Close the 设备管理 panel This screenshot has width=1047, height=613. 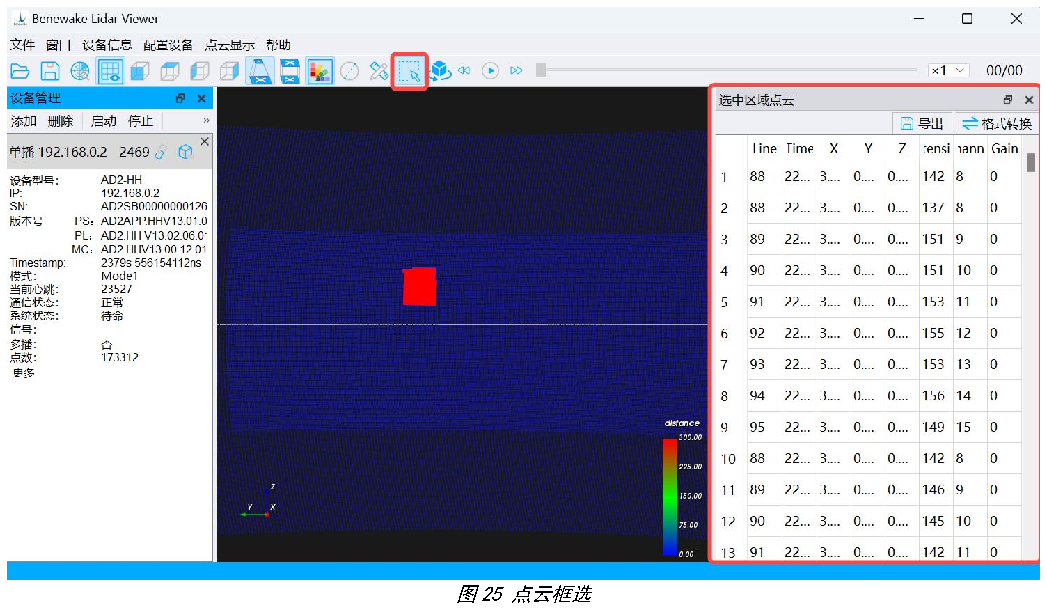tap(202, 98)
